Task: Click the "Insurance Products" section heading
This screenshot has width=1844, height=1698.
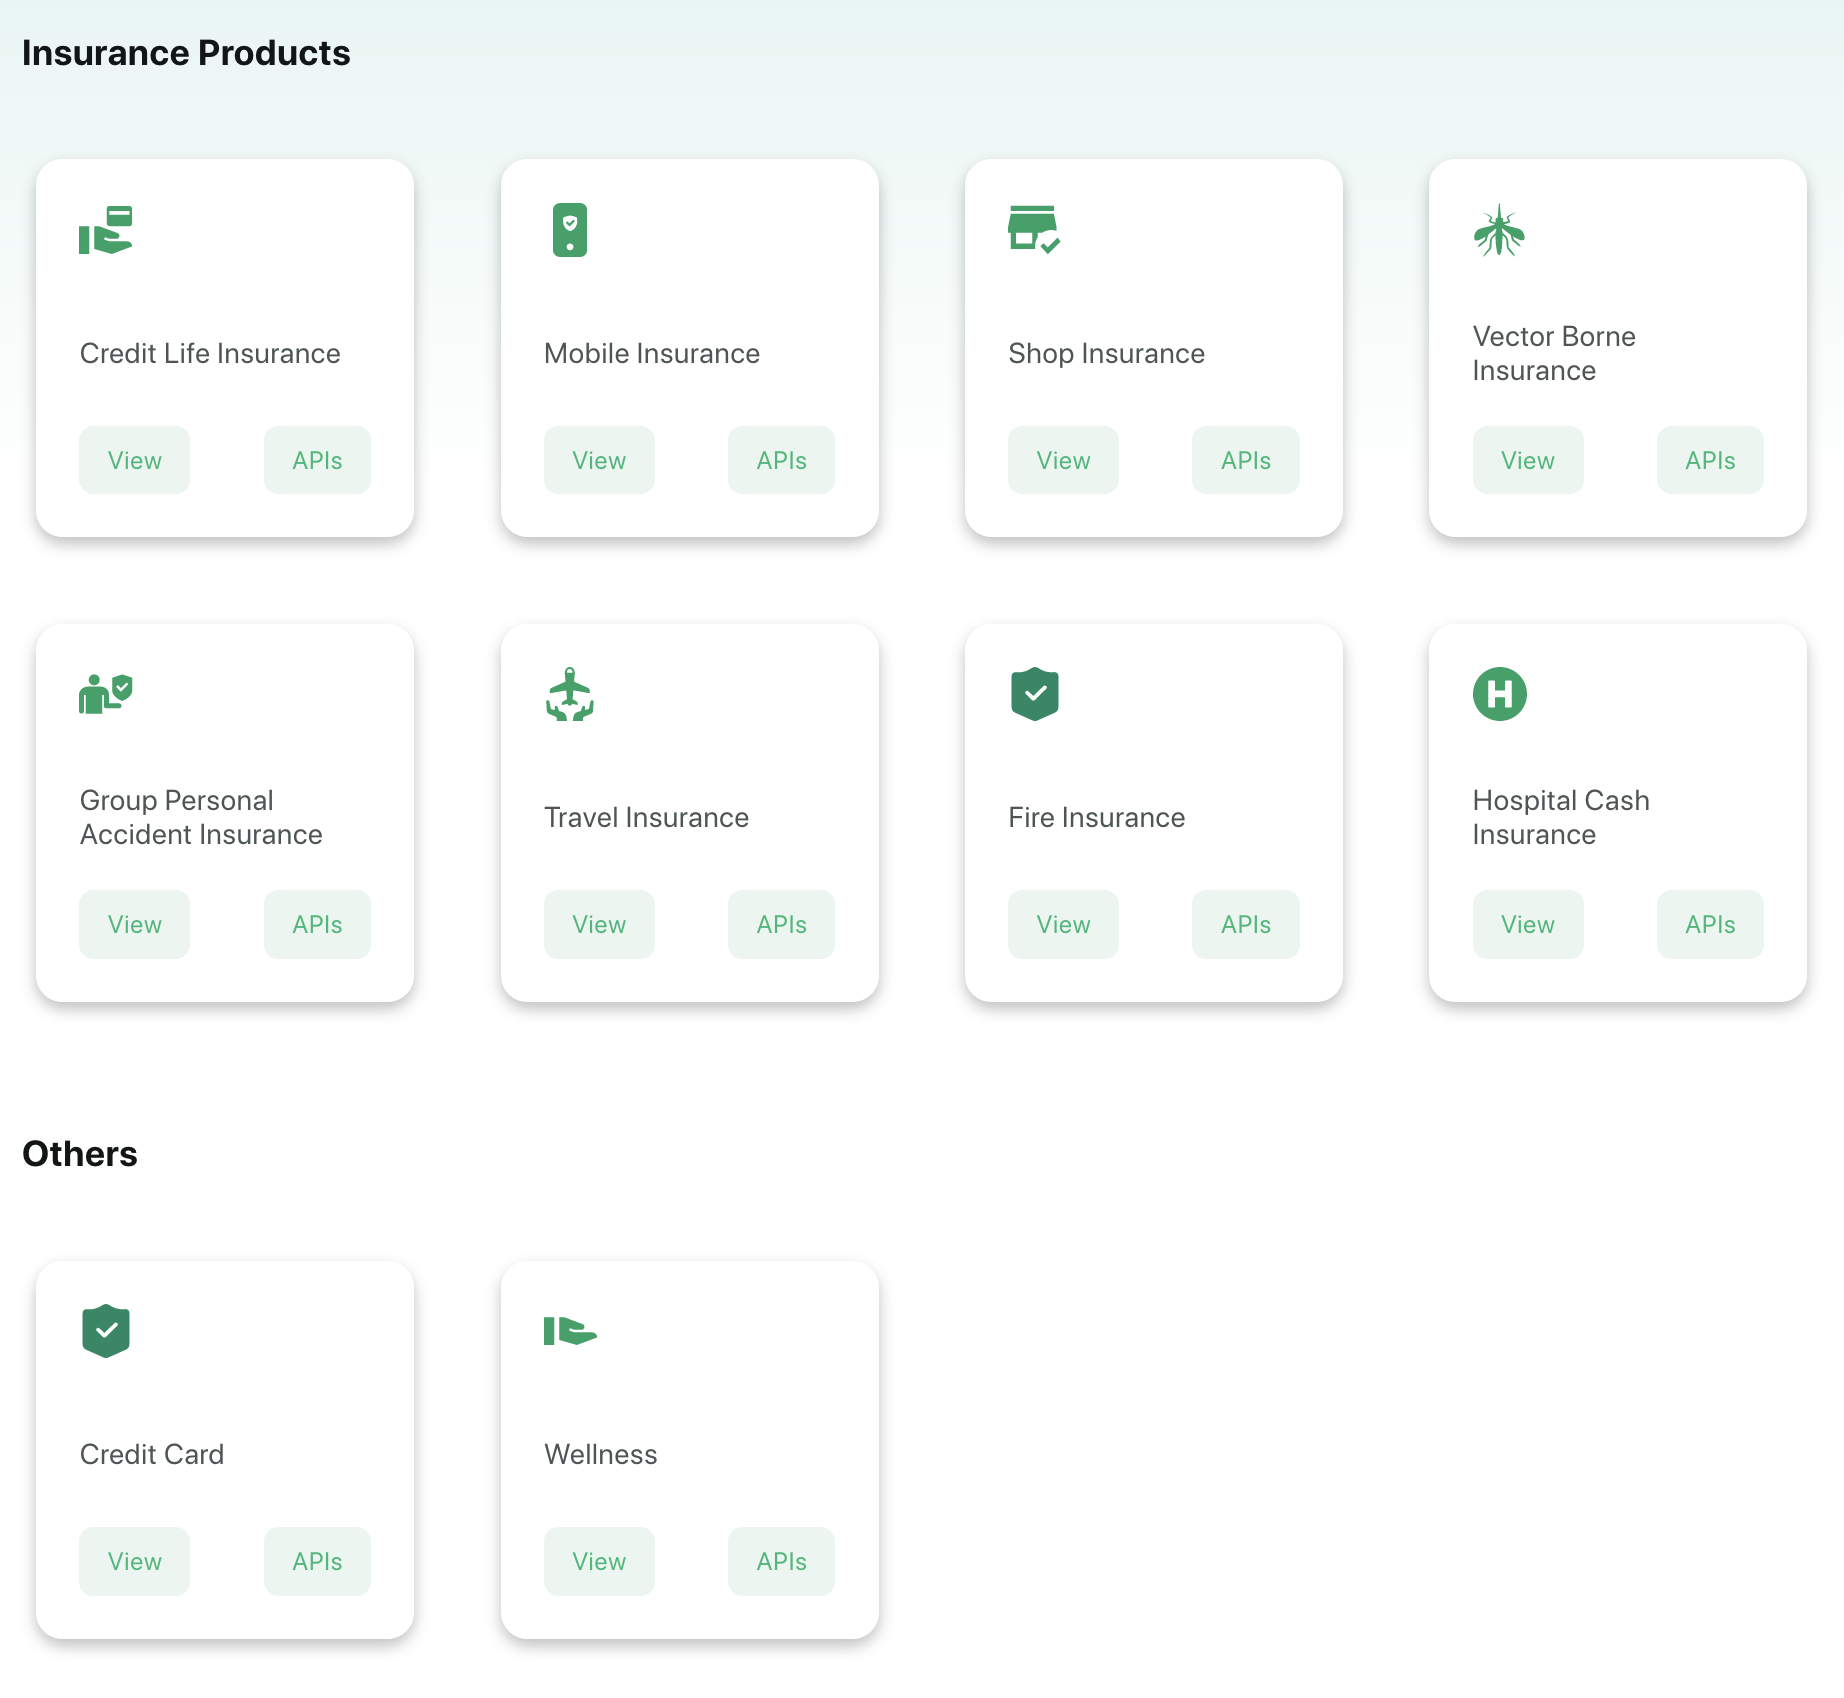Action: coord(186,53)
